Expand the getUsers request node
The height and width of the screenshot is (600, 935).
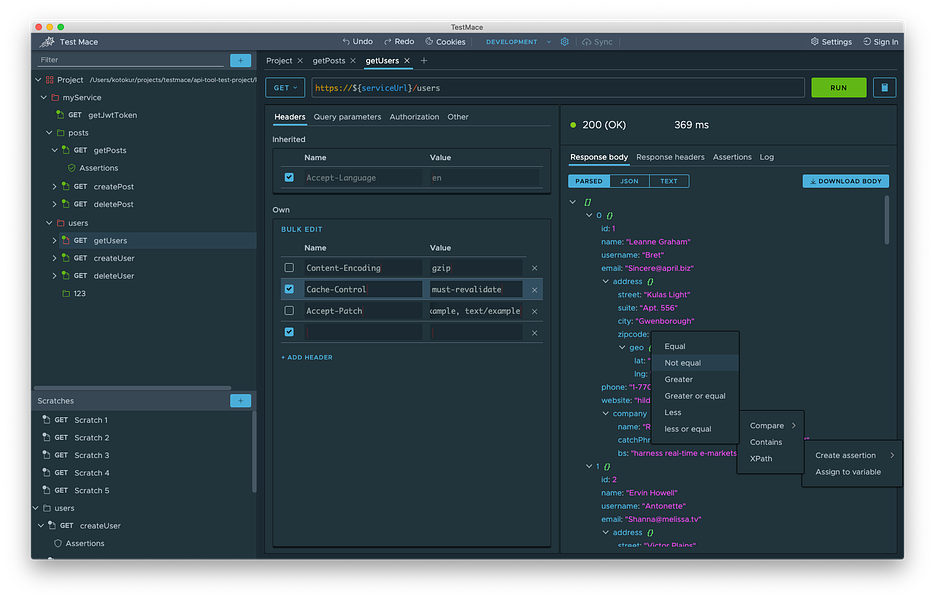pyautogui.click(x=54, y=240)
